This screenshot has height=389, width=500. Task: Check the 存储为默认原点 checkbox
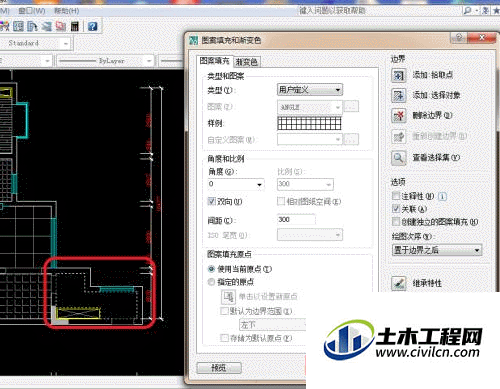coord(224,338)
